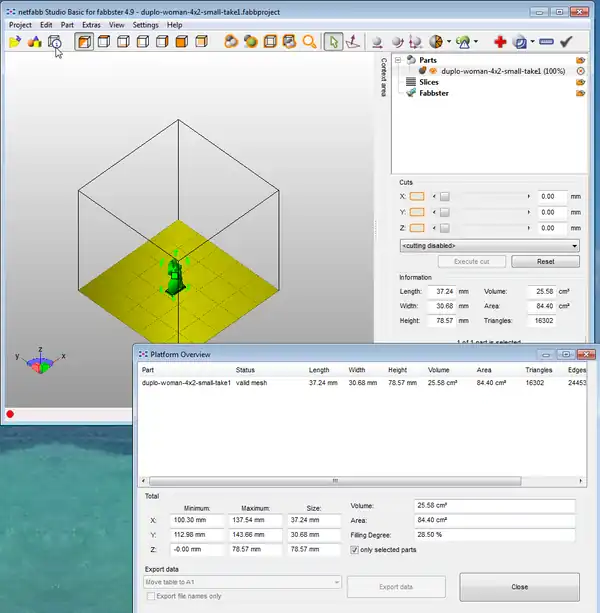The height and width of the screenshot is (613, 600).
Task: Toggle only selected parts checkbox
Action: coord(357,550)
